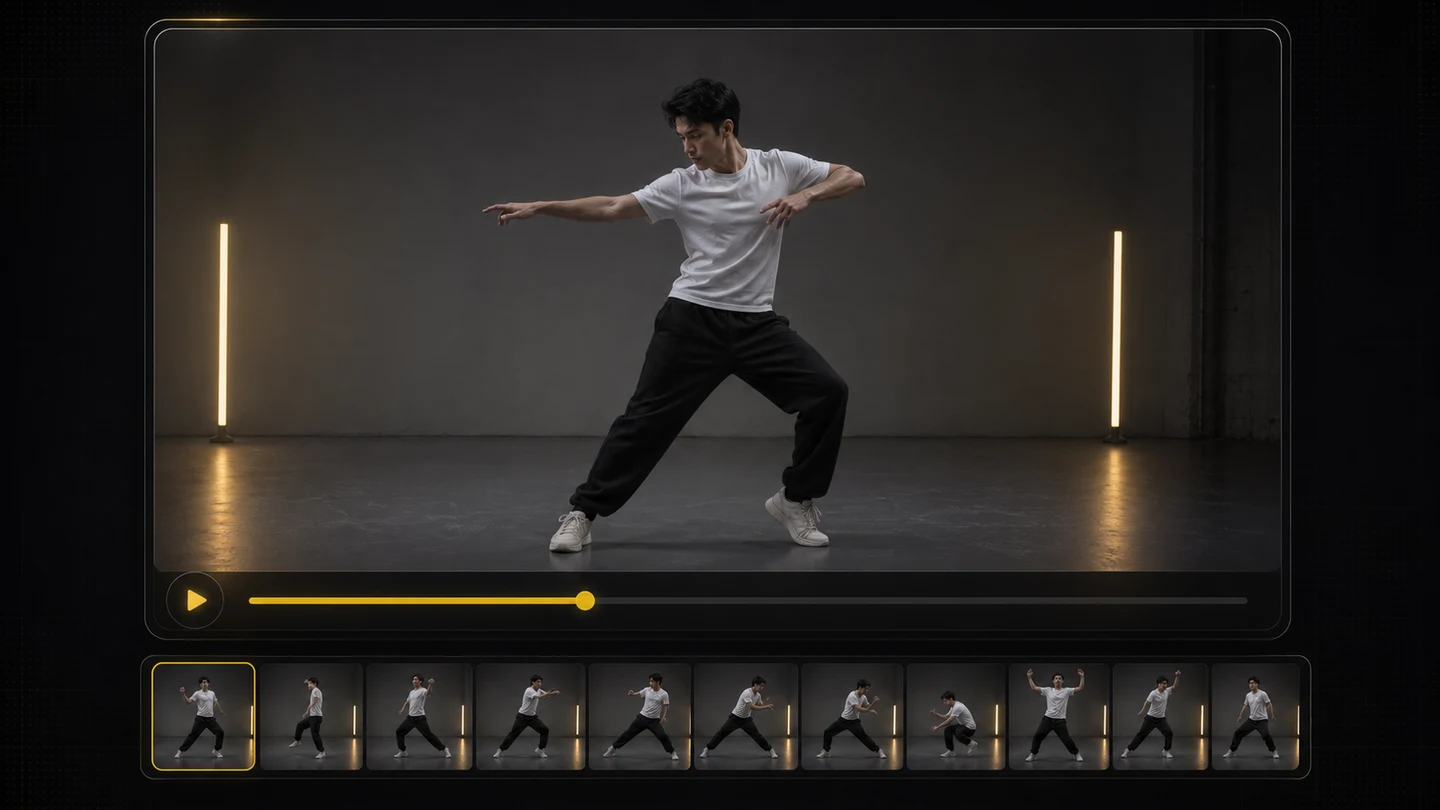Select the third thumbnail with fist raised near head

pos(419,716)
